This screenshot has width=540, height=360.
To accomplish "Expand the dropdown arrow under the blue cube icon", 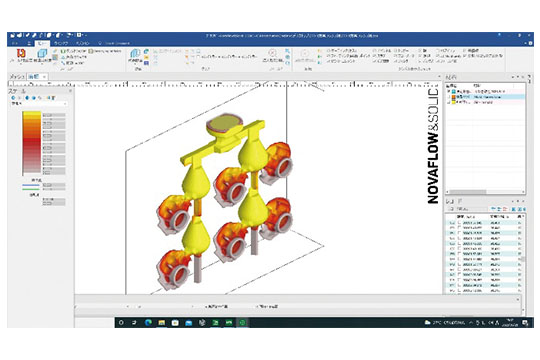I will tap(42, 64).
